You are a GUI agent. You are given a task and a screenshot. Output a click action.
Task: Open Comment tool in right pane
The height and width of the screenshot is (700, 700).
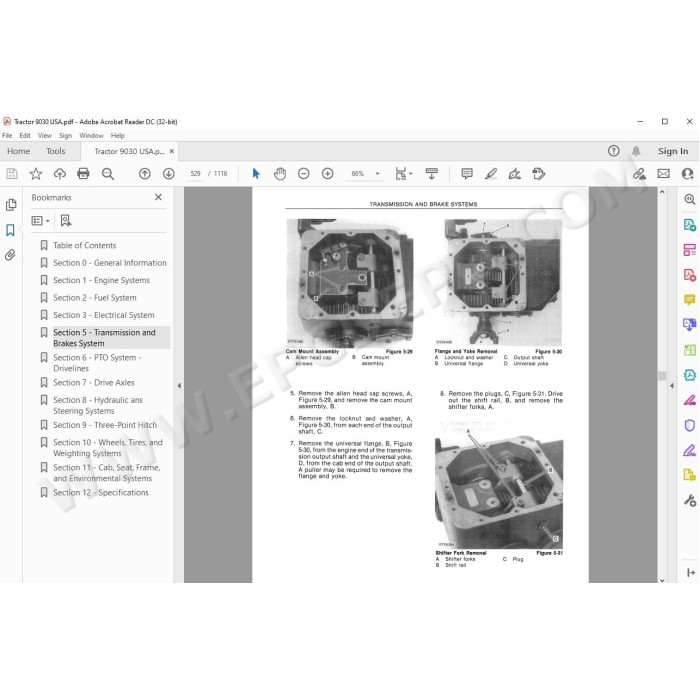click(x=690, y=300)
